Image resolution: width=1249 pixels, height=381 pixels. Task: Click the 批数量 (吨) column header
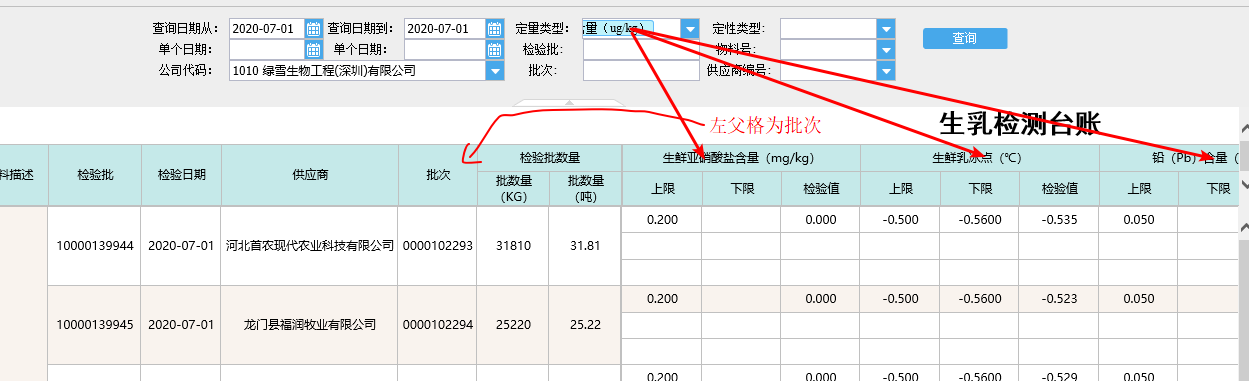[x=584, y=188]
